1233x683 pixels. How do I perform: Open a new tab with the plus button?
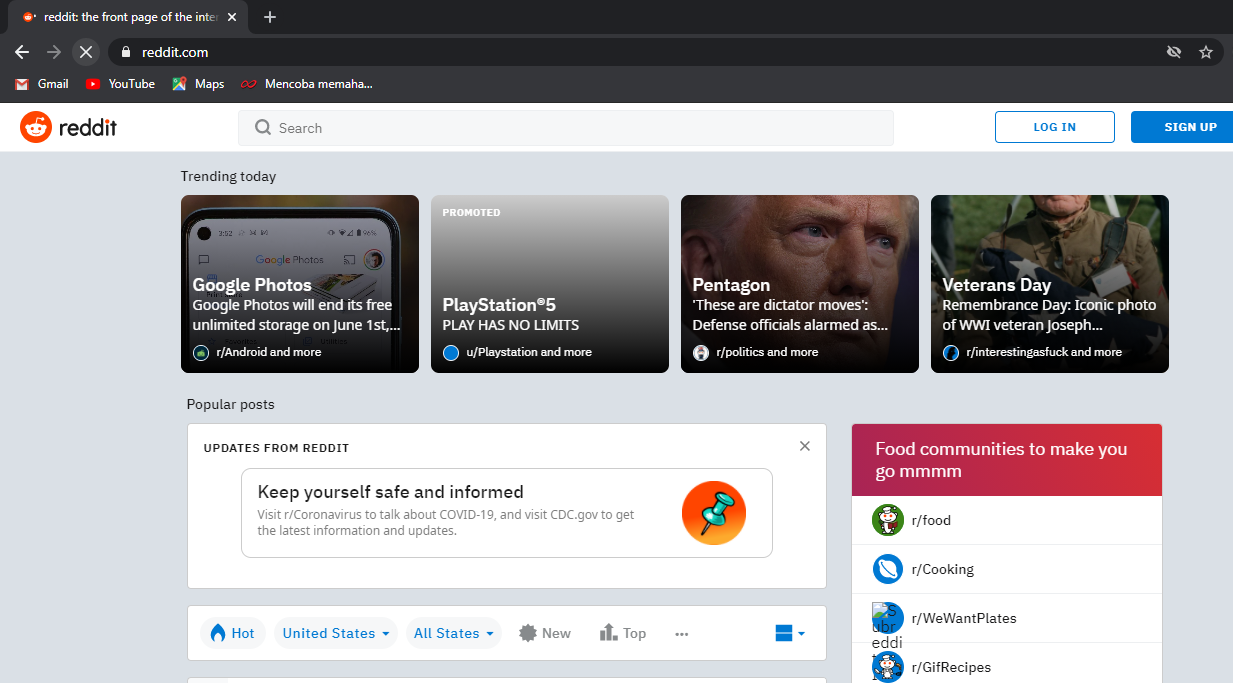pos(270,17)
